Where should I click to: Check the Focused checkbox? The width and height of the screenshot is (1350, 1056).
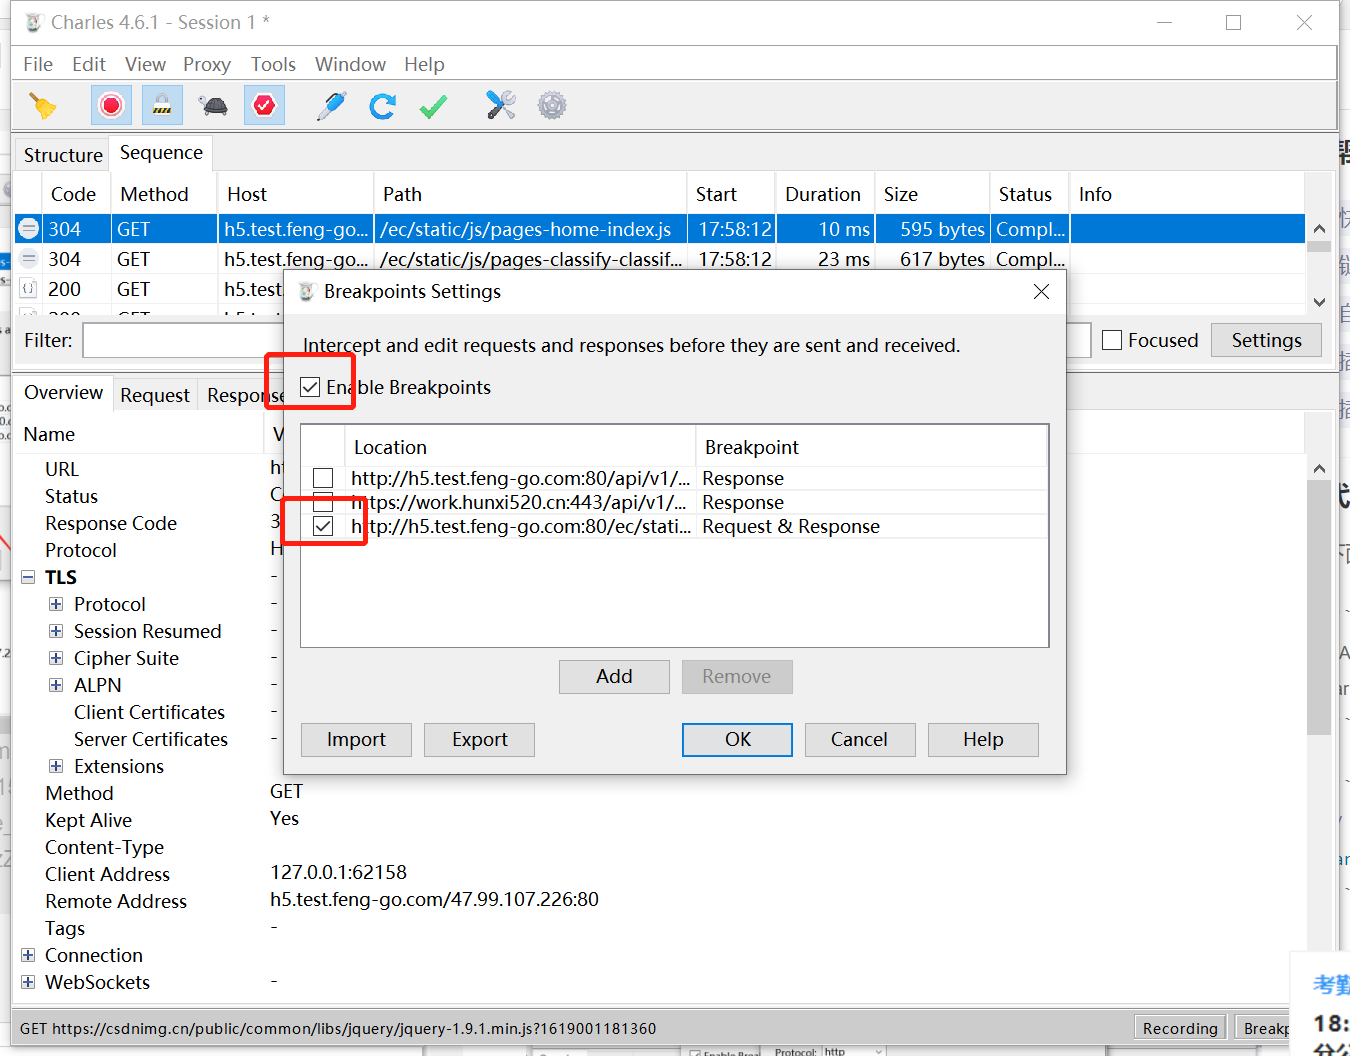coord(1112,340)
